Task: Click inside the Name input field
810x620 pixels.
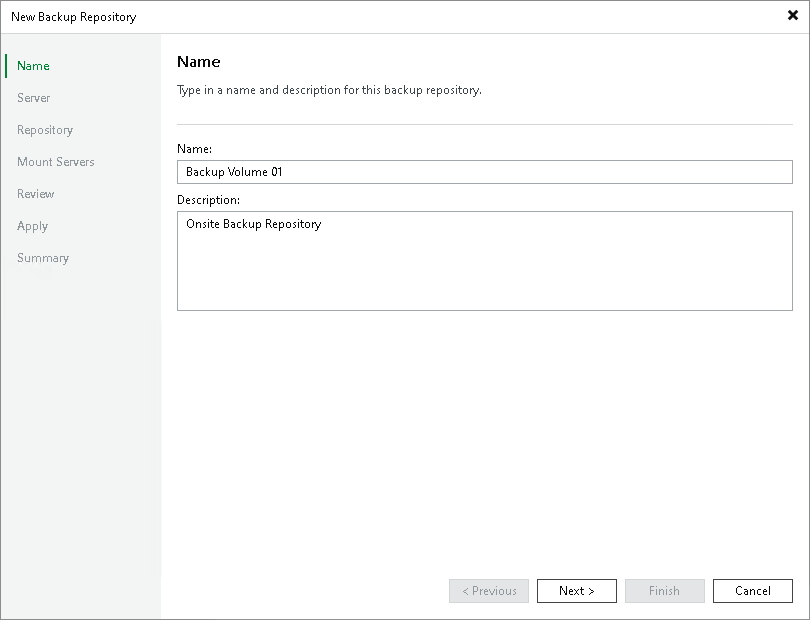Action: click(484, 171)
